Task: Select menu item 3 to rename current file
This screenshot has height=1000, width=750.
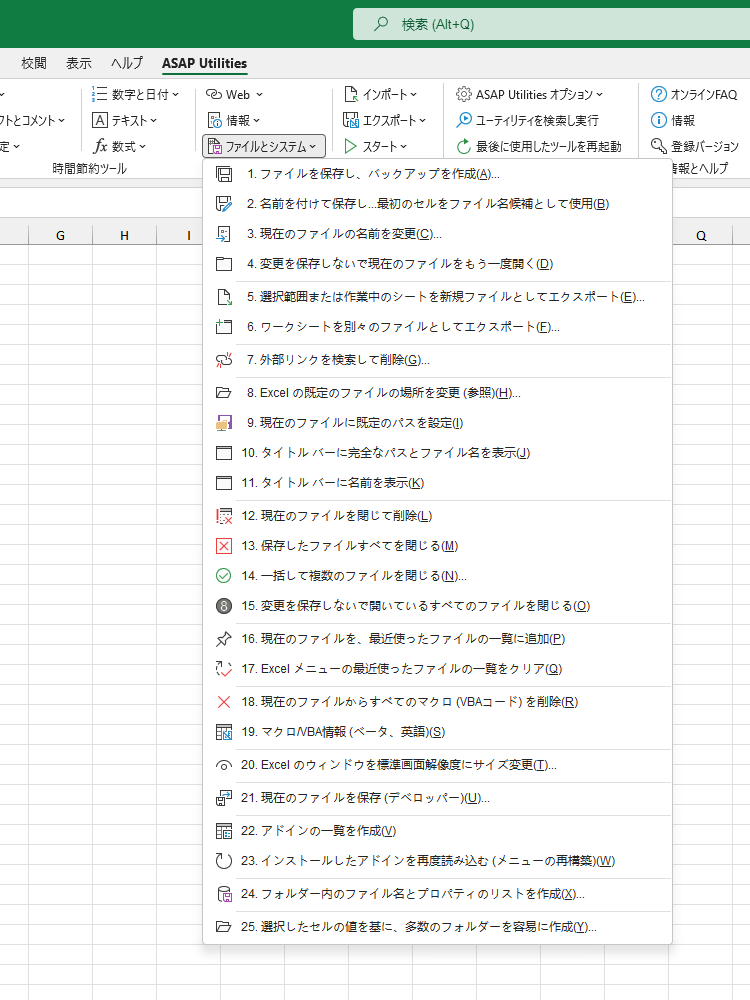Action: pos(344,234)
